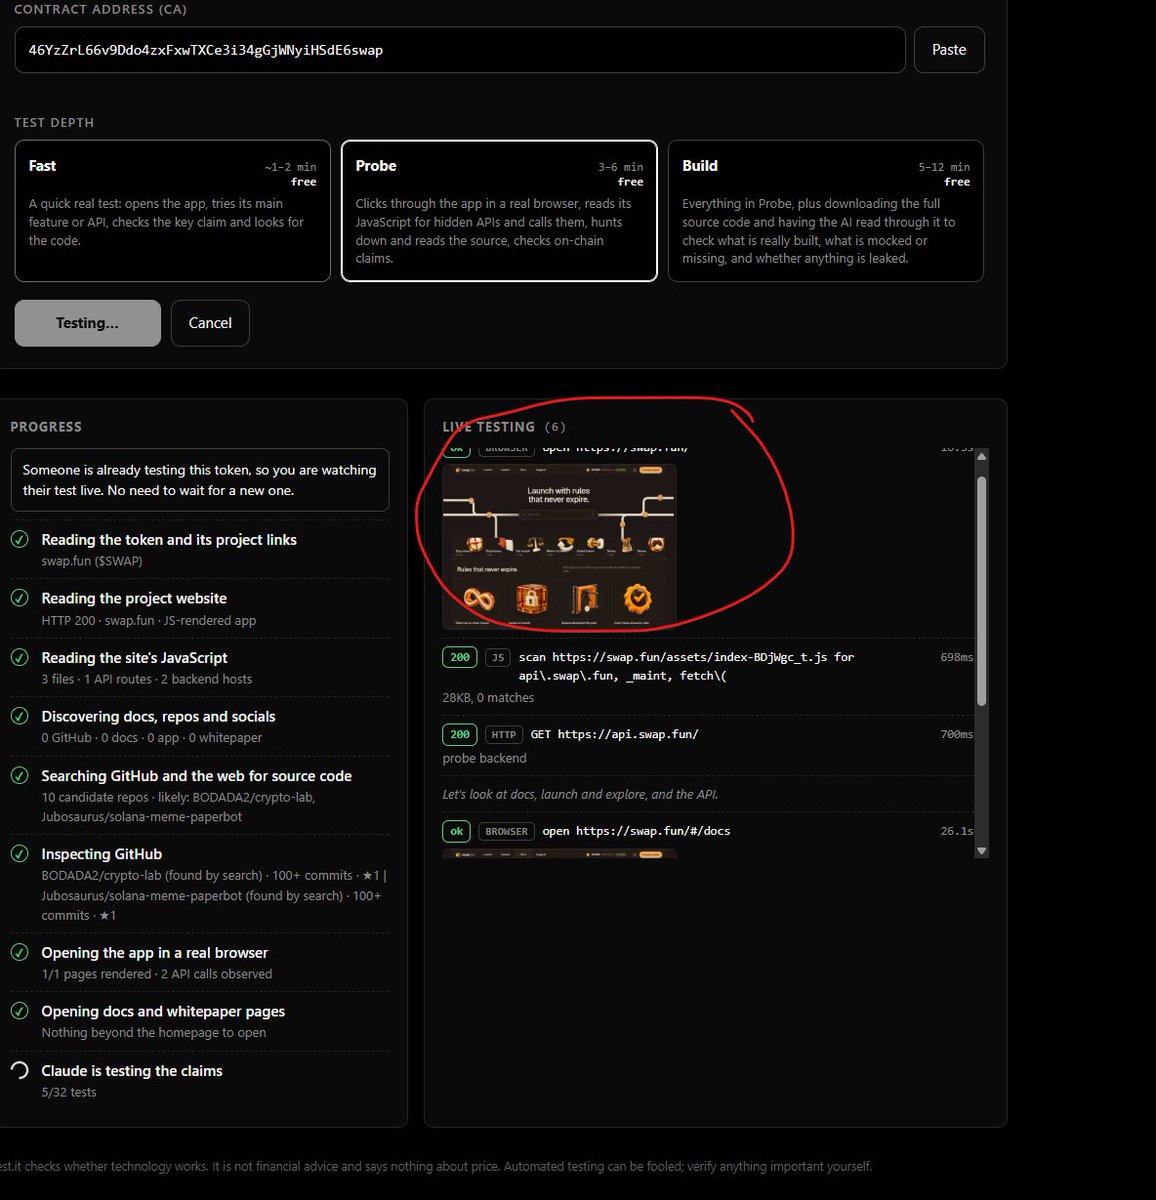
Task: Click the JS badge in the live testing log
Action: point(498,657)
